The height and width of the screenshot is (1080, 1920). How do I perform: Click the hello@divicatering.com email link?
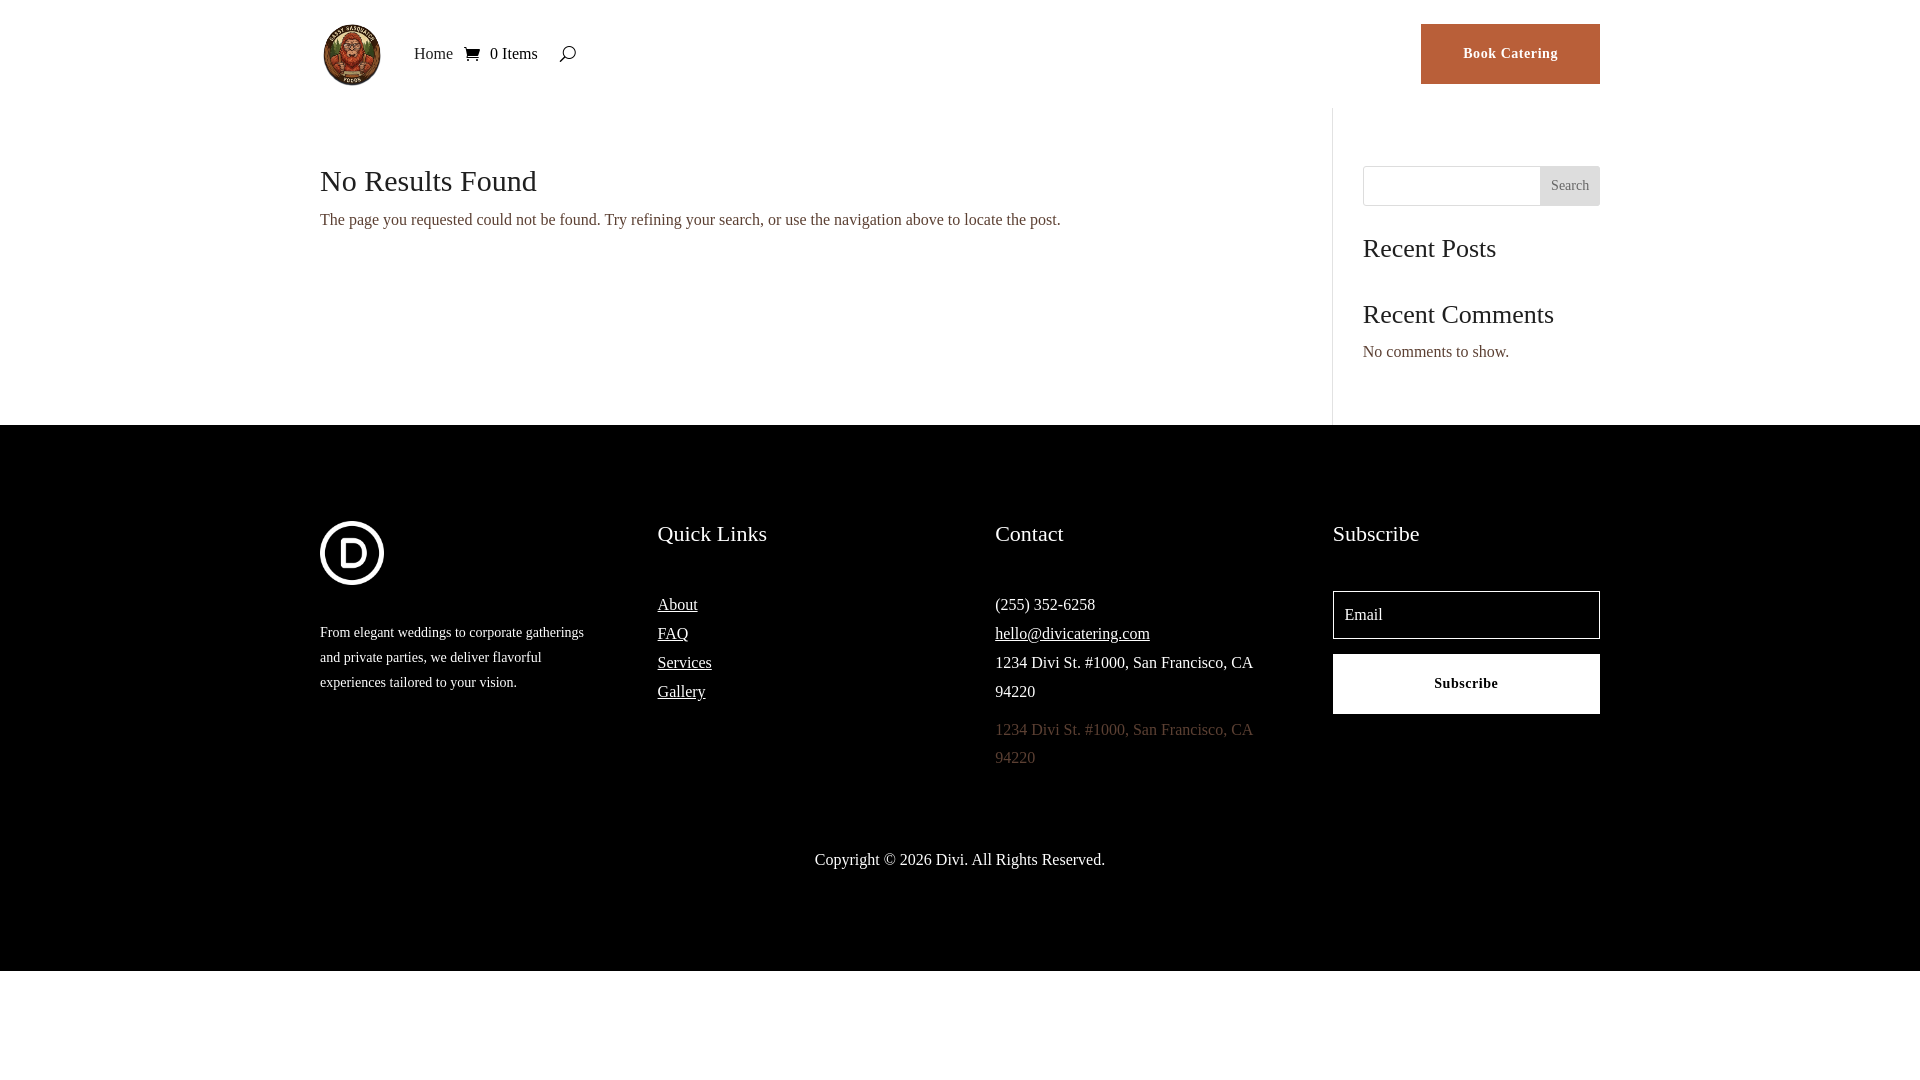click(1072, 634)
